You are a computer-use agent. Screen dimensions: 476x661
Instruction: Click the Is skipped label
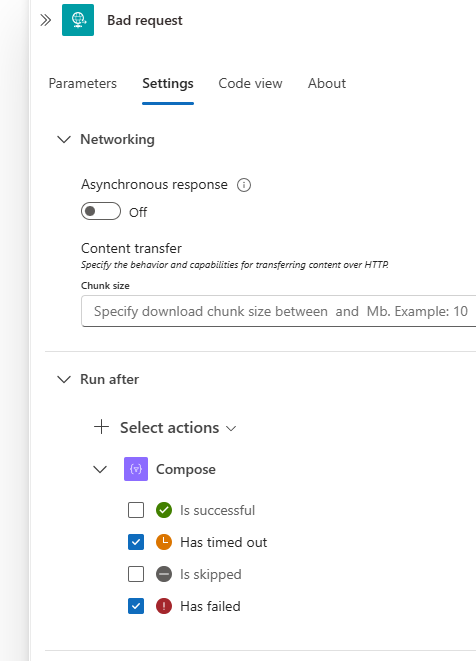click(211, 574)
